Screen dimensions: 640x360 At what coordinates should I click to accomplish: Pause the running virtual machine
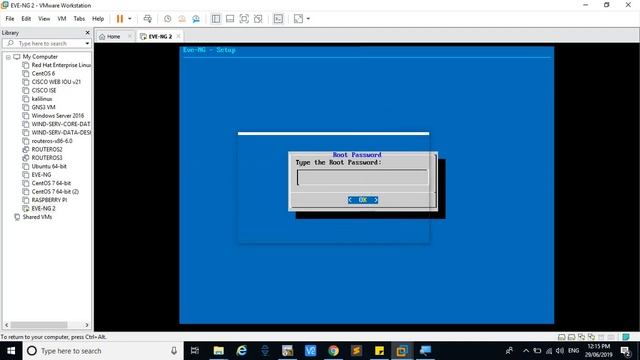(x=120, y=19)
